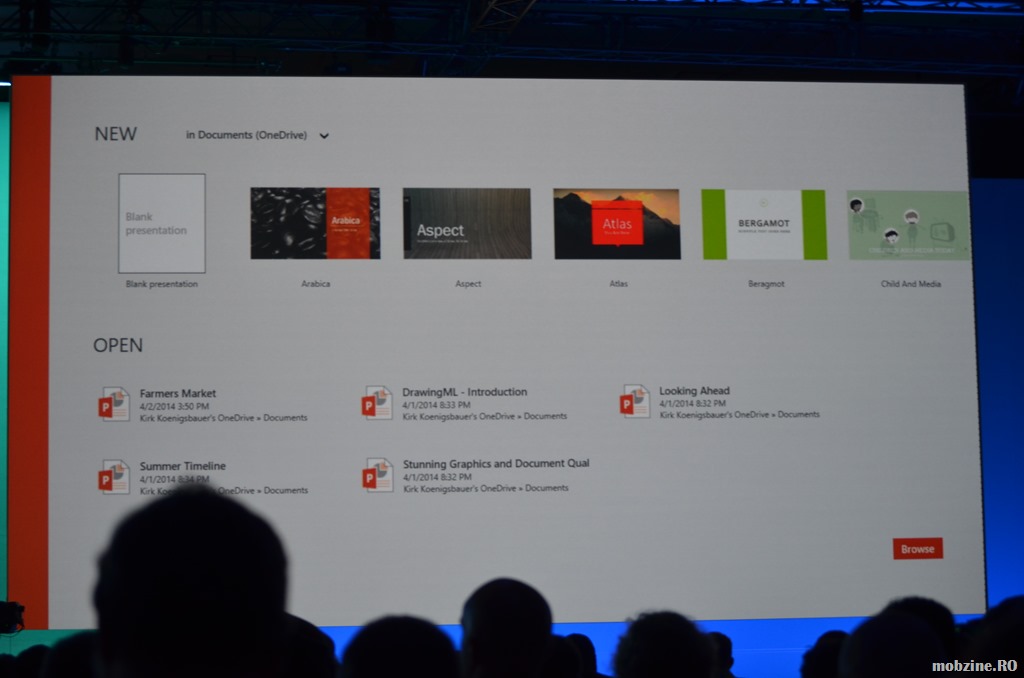
Task: Click the file icon for DrawingML - Introduction
Action: [378, 403]
